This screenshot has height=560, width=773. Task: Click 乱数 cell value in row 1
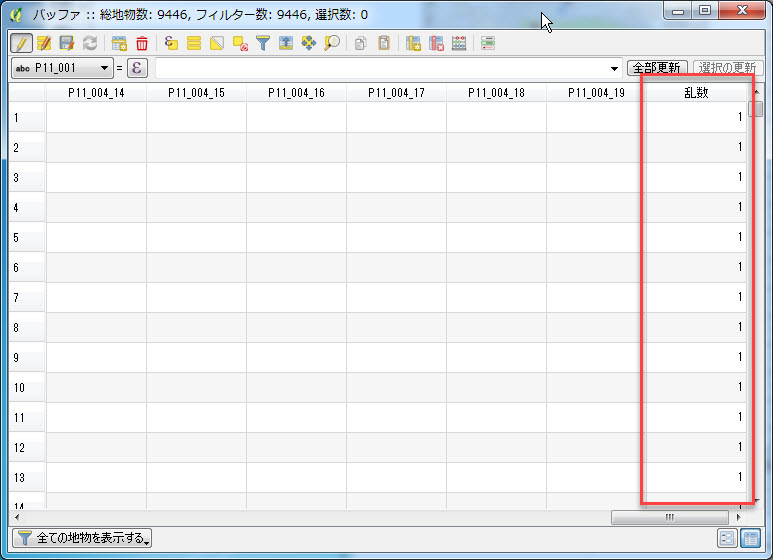[x=696, y=117]
